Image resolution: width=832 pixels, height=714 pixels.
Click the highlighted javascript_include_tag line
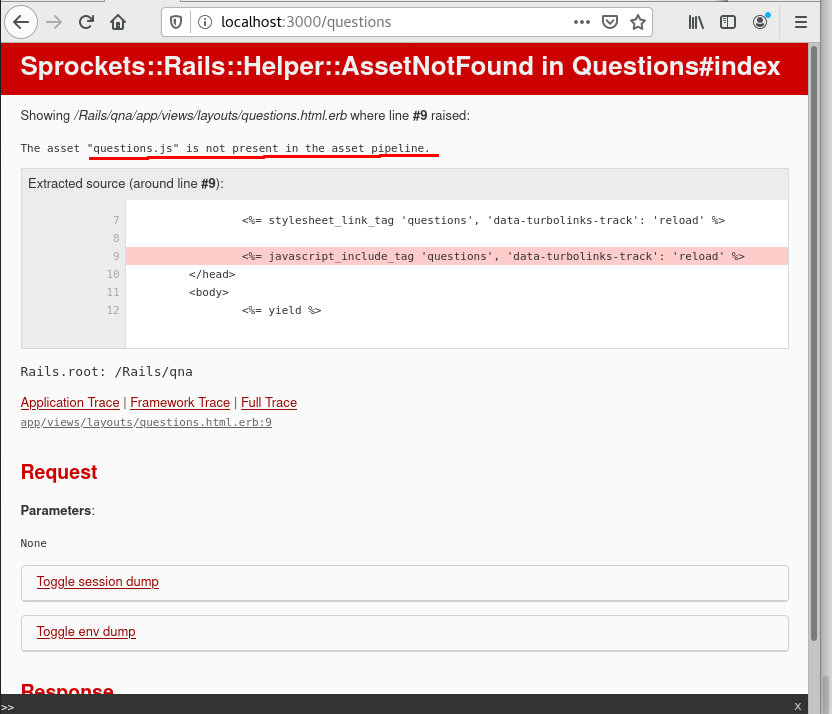(x=456, y=256)
